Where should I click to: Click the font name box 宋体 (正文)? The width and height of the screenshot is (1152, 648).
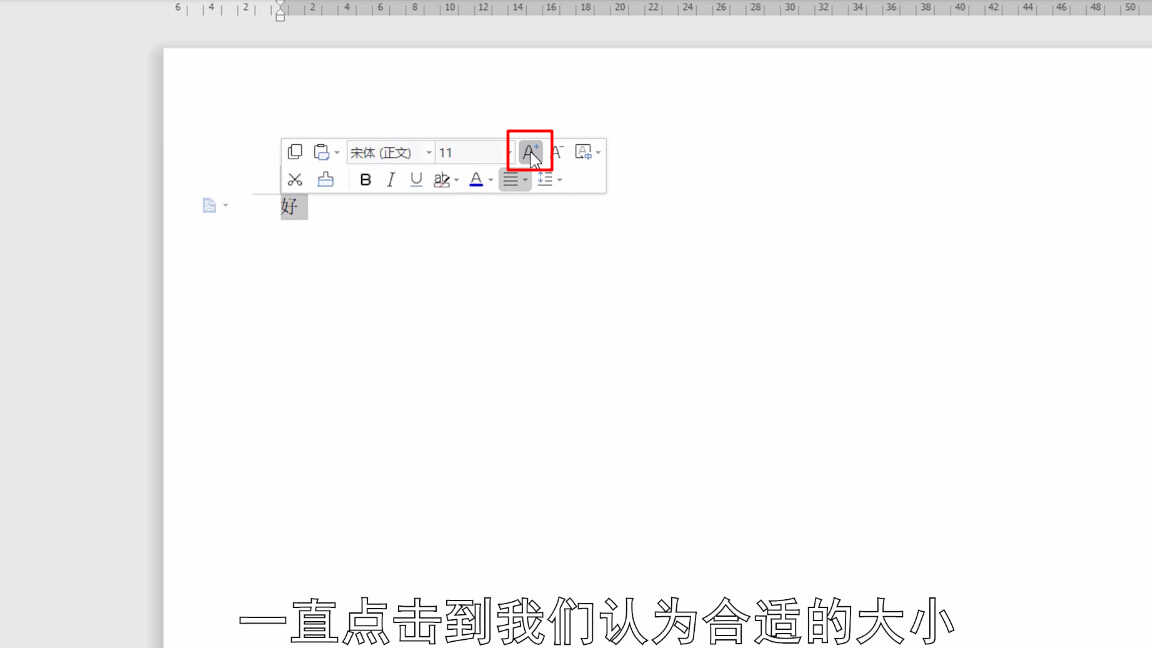(390, 152)
